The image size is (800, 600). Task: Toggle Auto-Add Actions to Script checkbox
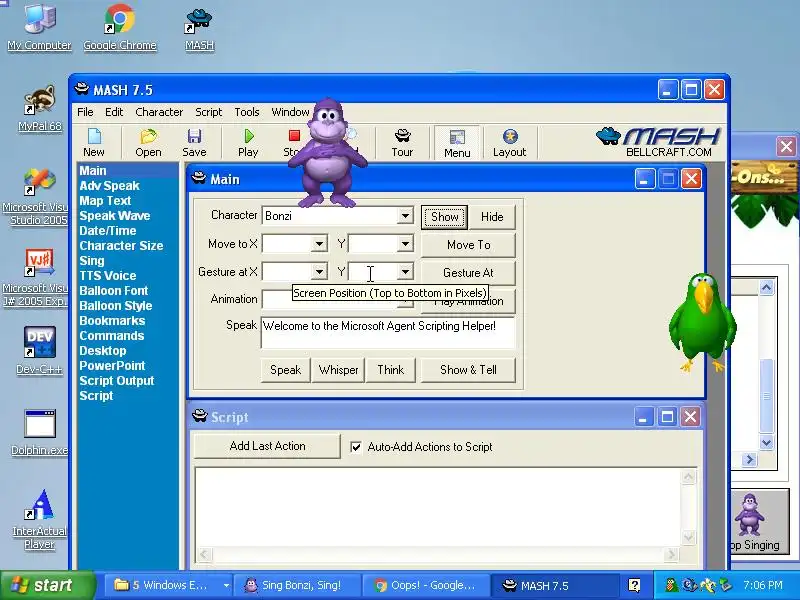tap(356, 447)
